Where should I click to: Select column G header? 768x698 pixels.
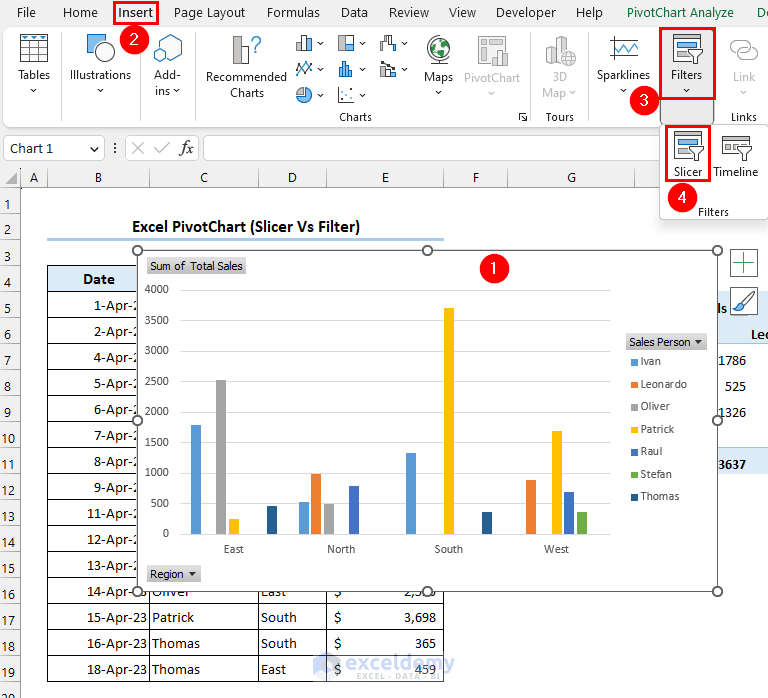pos(571,178)
